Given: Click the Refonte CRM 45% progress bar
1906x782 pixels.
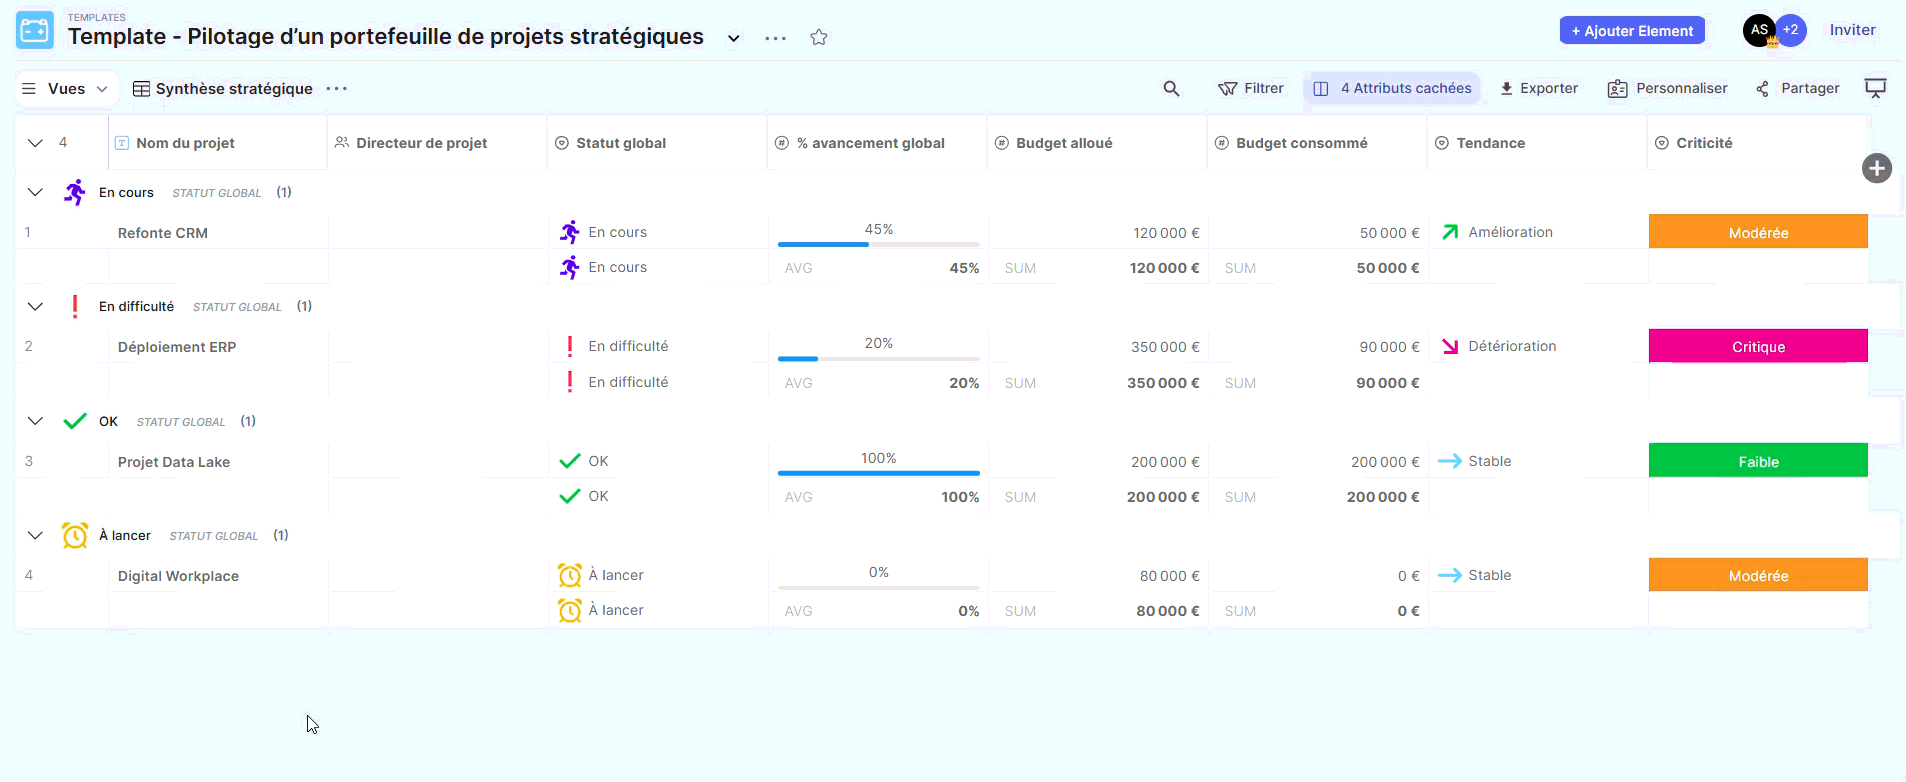Looking at the screenshot, I should point(878,243).
